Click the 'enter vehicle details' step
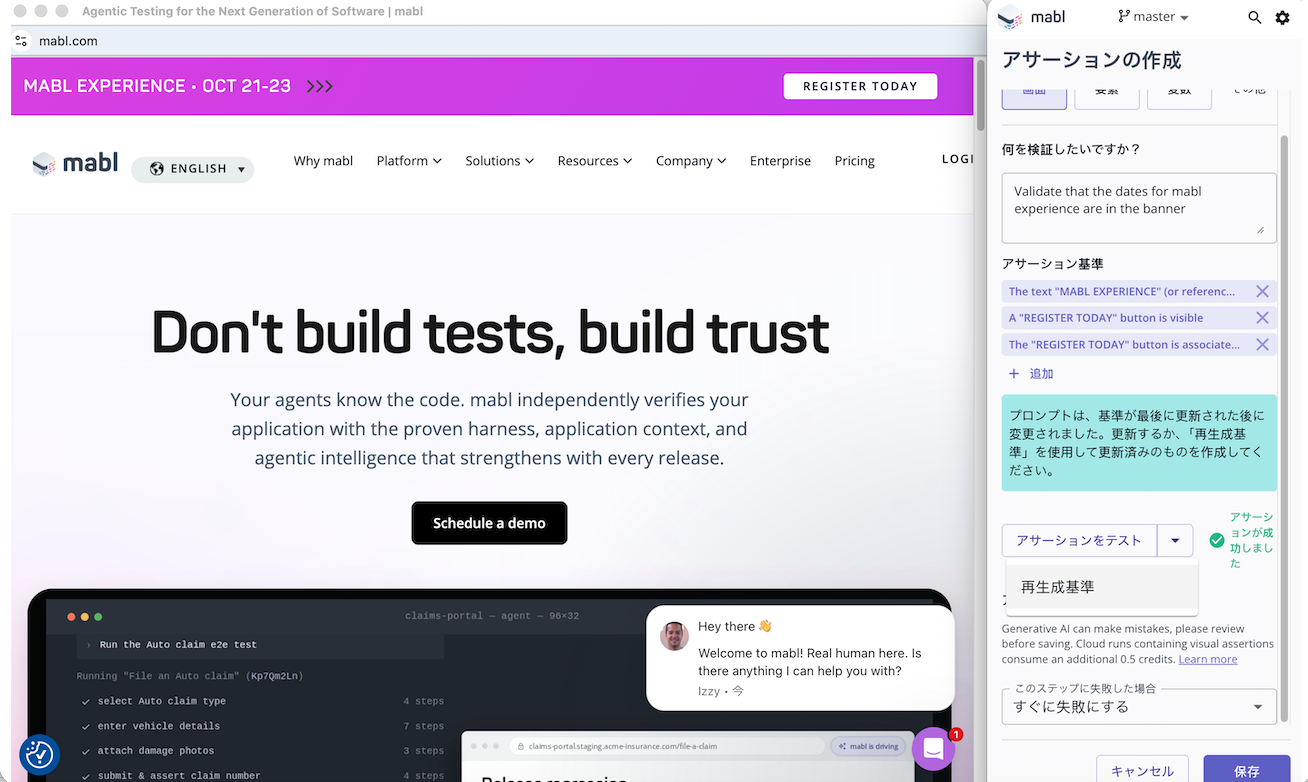The image size is (1308, 782). click(158, 726)
